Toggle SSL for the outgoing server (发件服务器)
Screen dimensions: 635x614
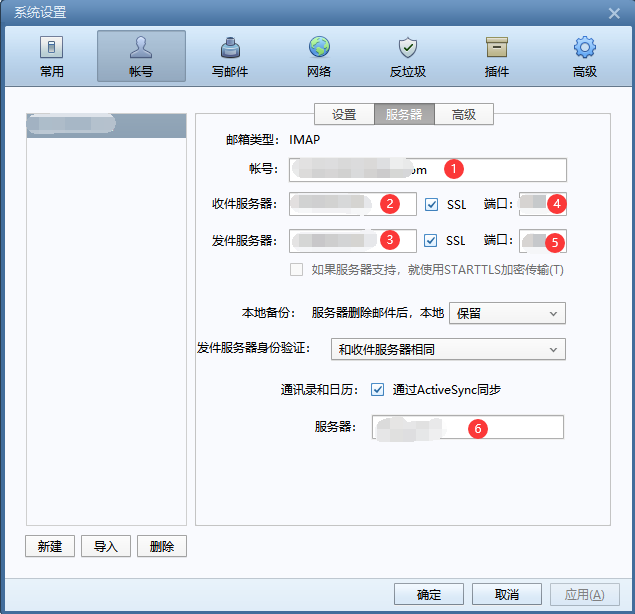432,240
